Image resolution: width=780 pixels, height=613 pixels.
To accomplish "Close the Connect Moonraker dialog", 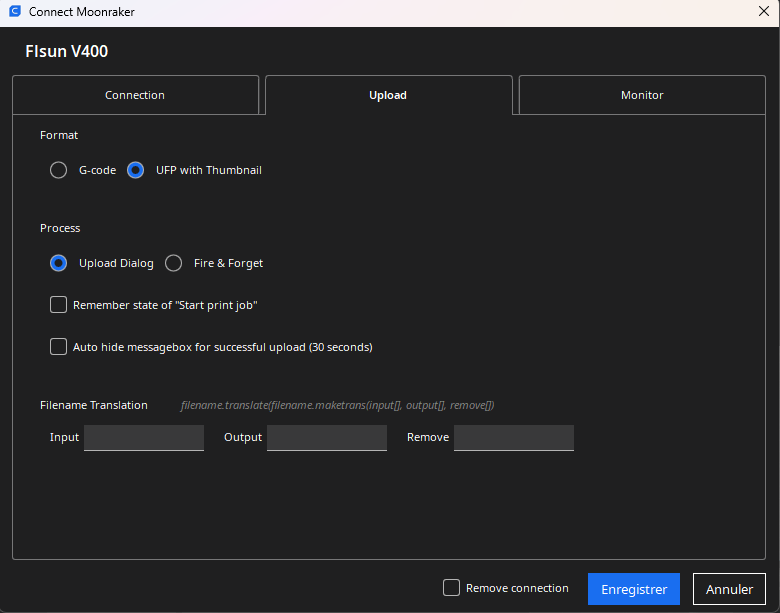I will [x=764, y=11].
